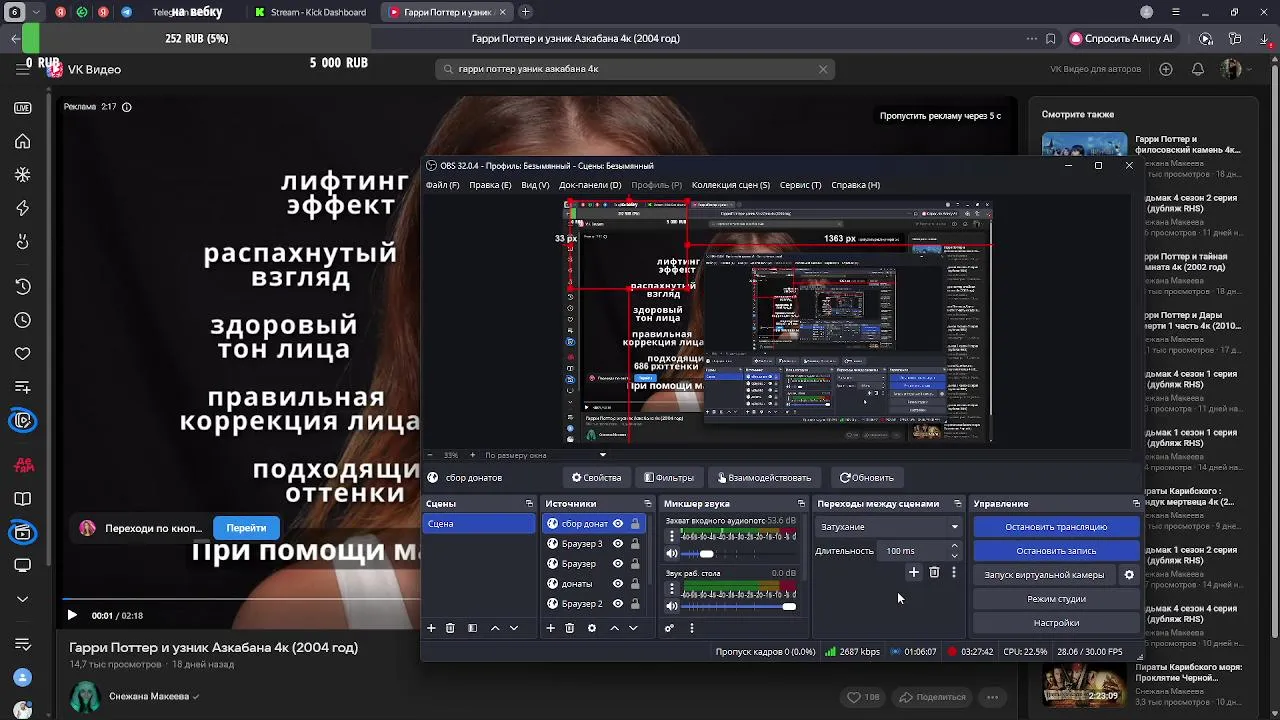Click the Перейти ad button
The width and height of the screenshot is (1280, 720).
coord(246,527)
